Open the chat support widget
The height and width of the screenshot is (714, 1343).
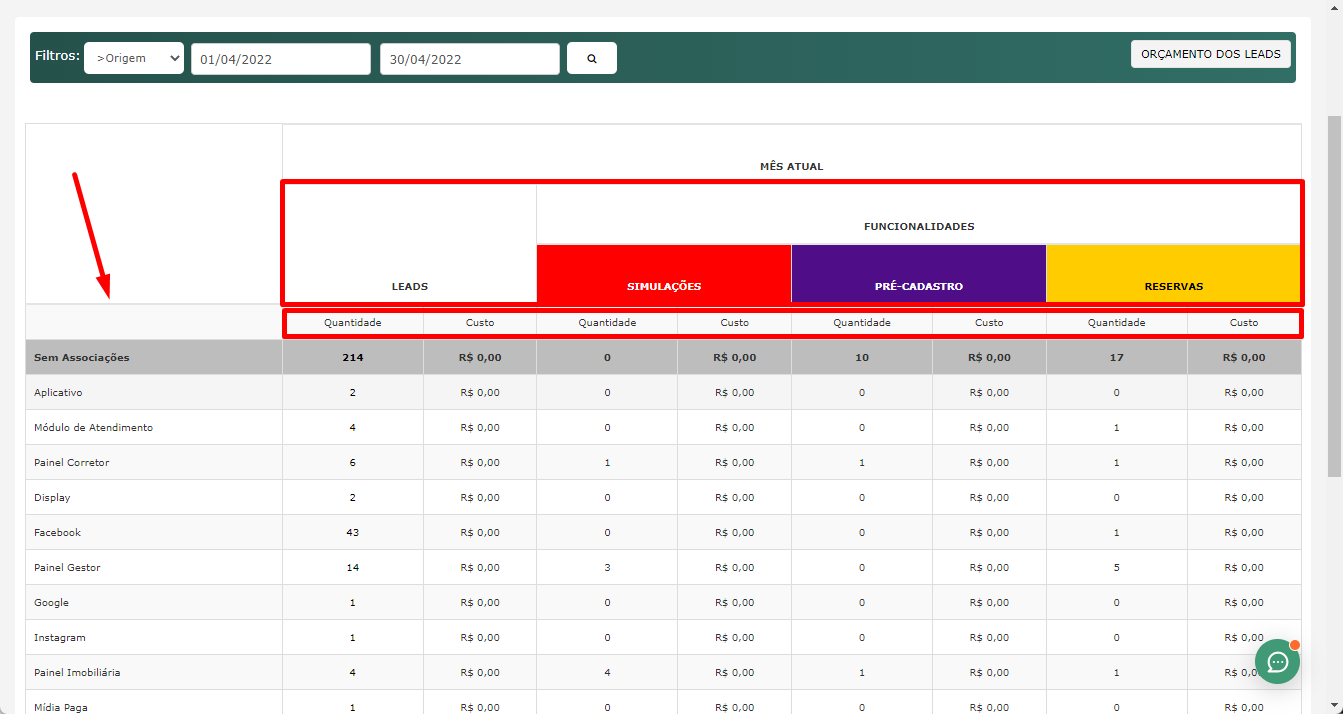pyautogui.click(x=1277, y=661)
